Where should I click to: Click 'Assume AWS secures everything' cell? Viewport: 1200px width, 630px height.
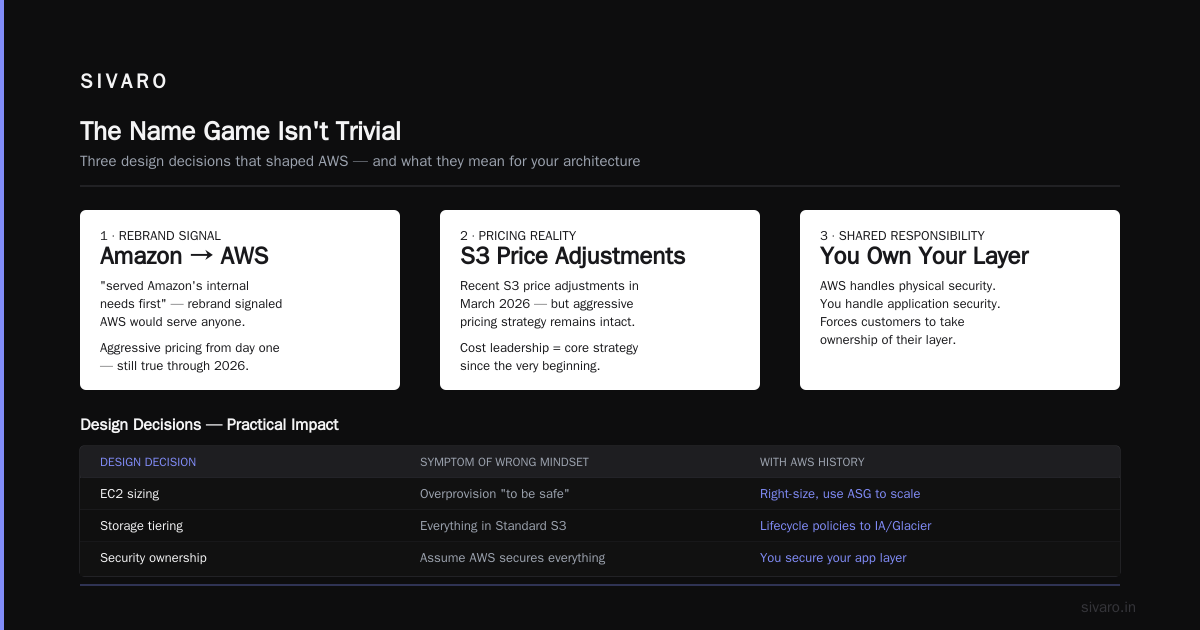[512, 558]
